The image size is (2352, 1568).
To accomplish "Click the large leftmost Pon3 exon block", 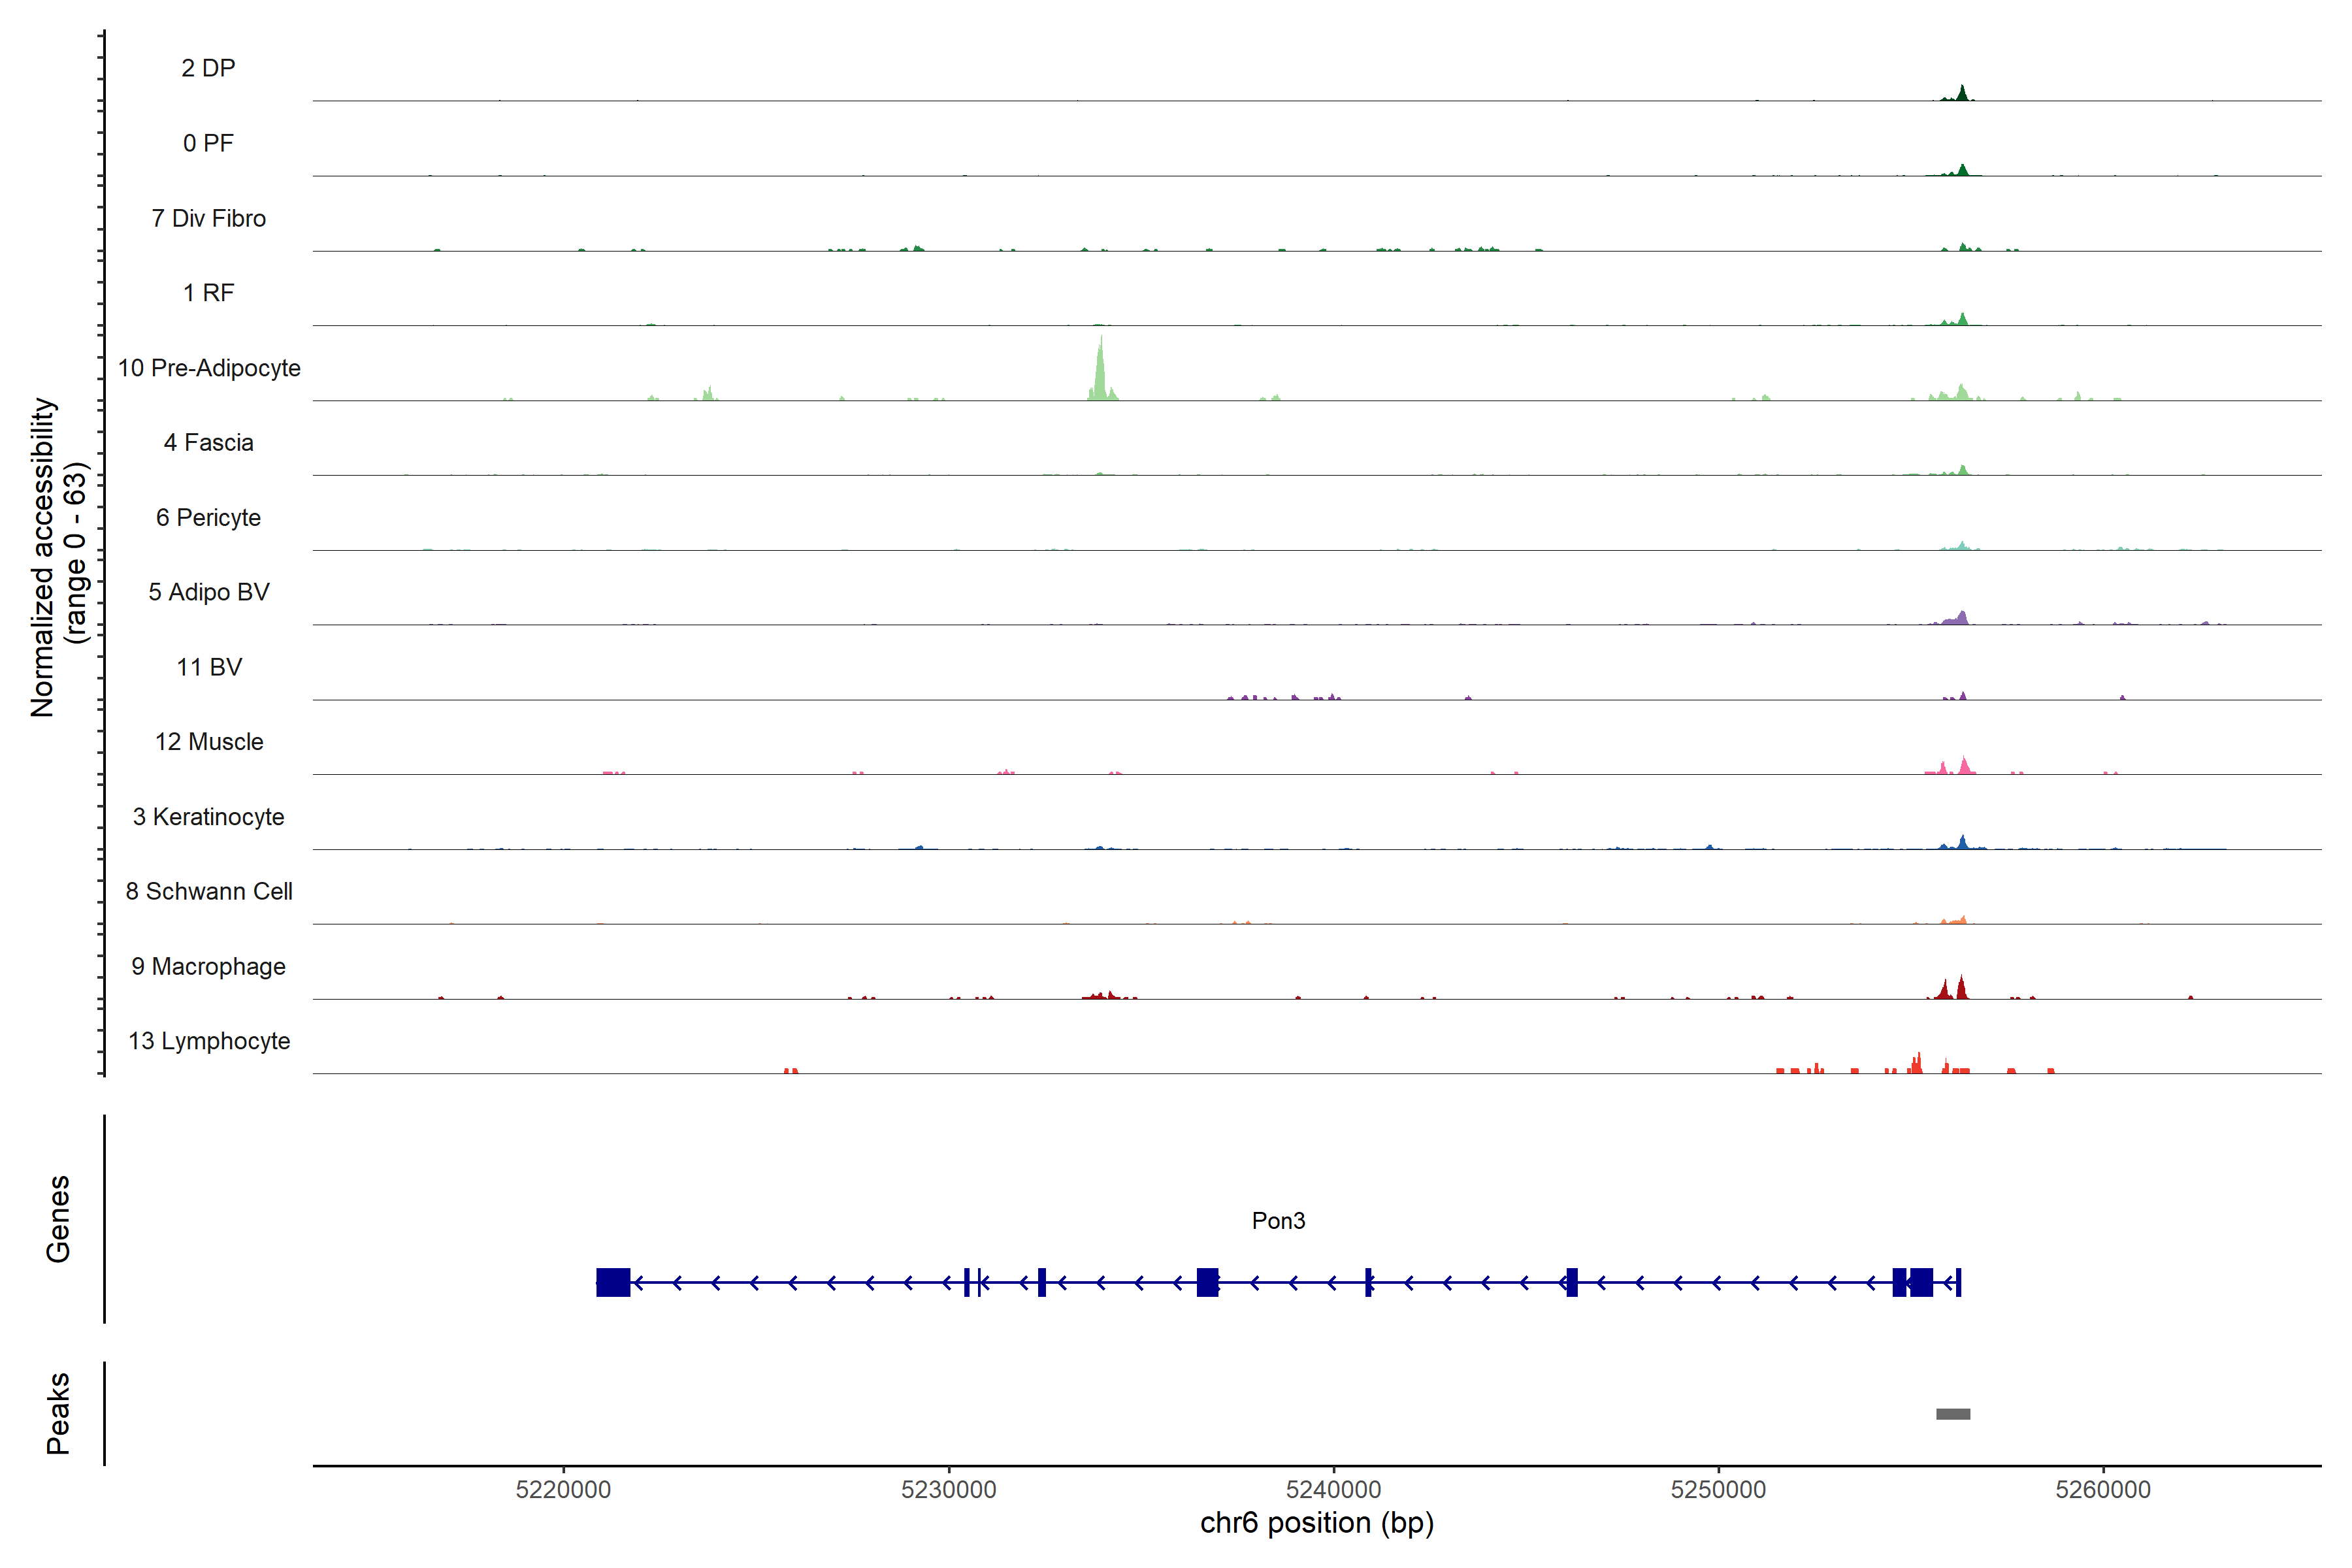I will 613,1282.
